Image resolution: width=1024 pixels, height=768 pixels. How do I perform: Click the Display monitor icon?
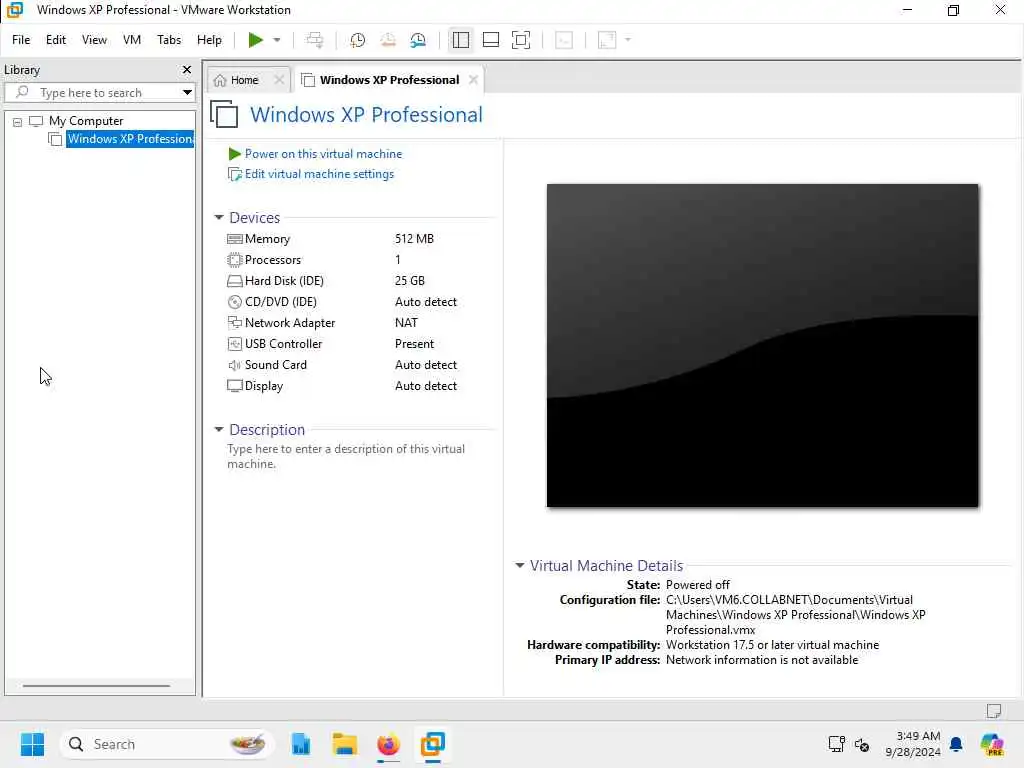point(234,386)
